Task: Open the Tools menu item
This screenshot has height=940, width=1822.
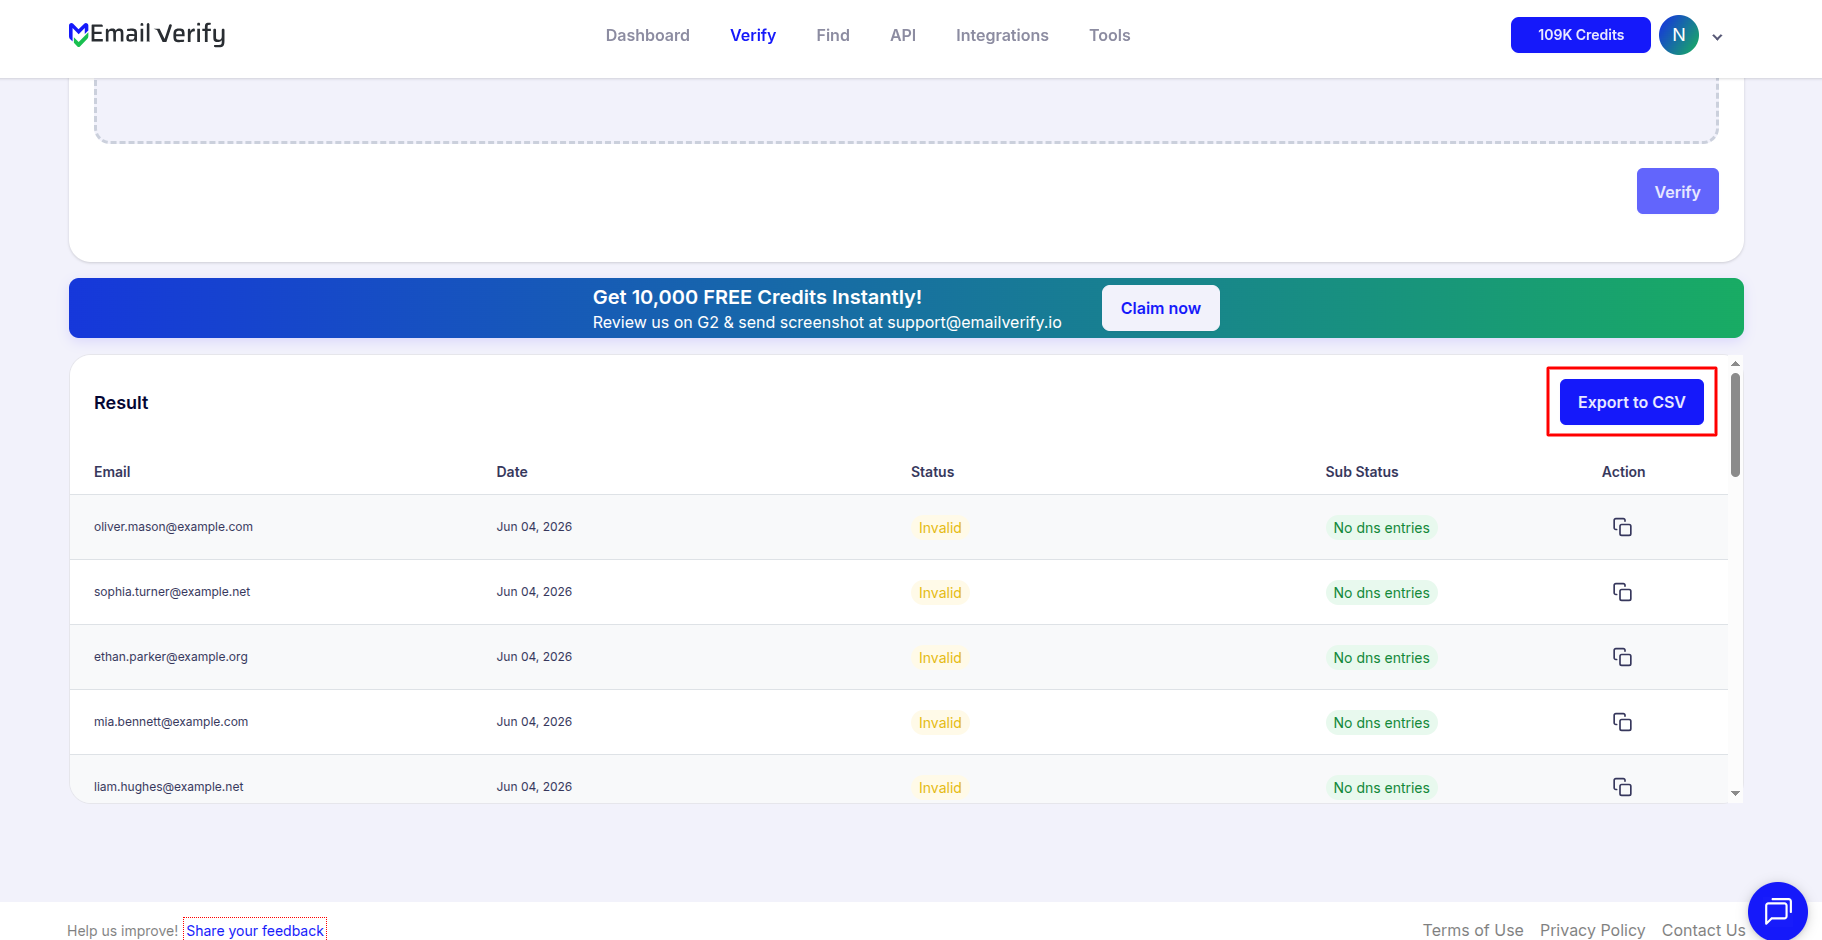Action: click(1110, 35)
